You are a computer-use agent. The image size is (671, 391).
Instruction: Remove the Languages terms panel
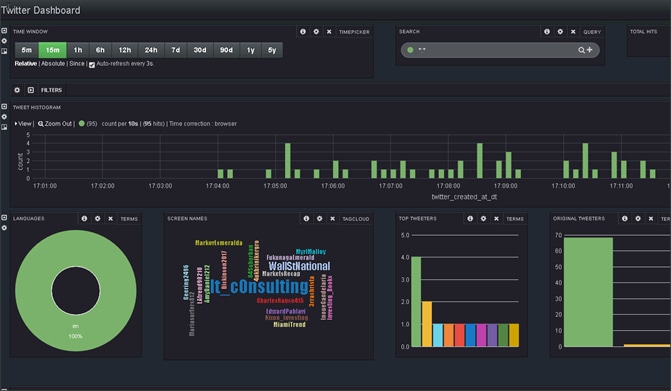click(x=110, y=219)
